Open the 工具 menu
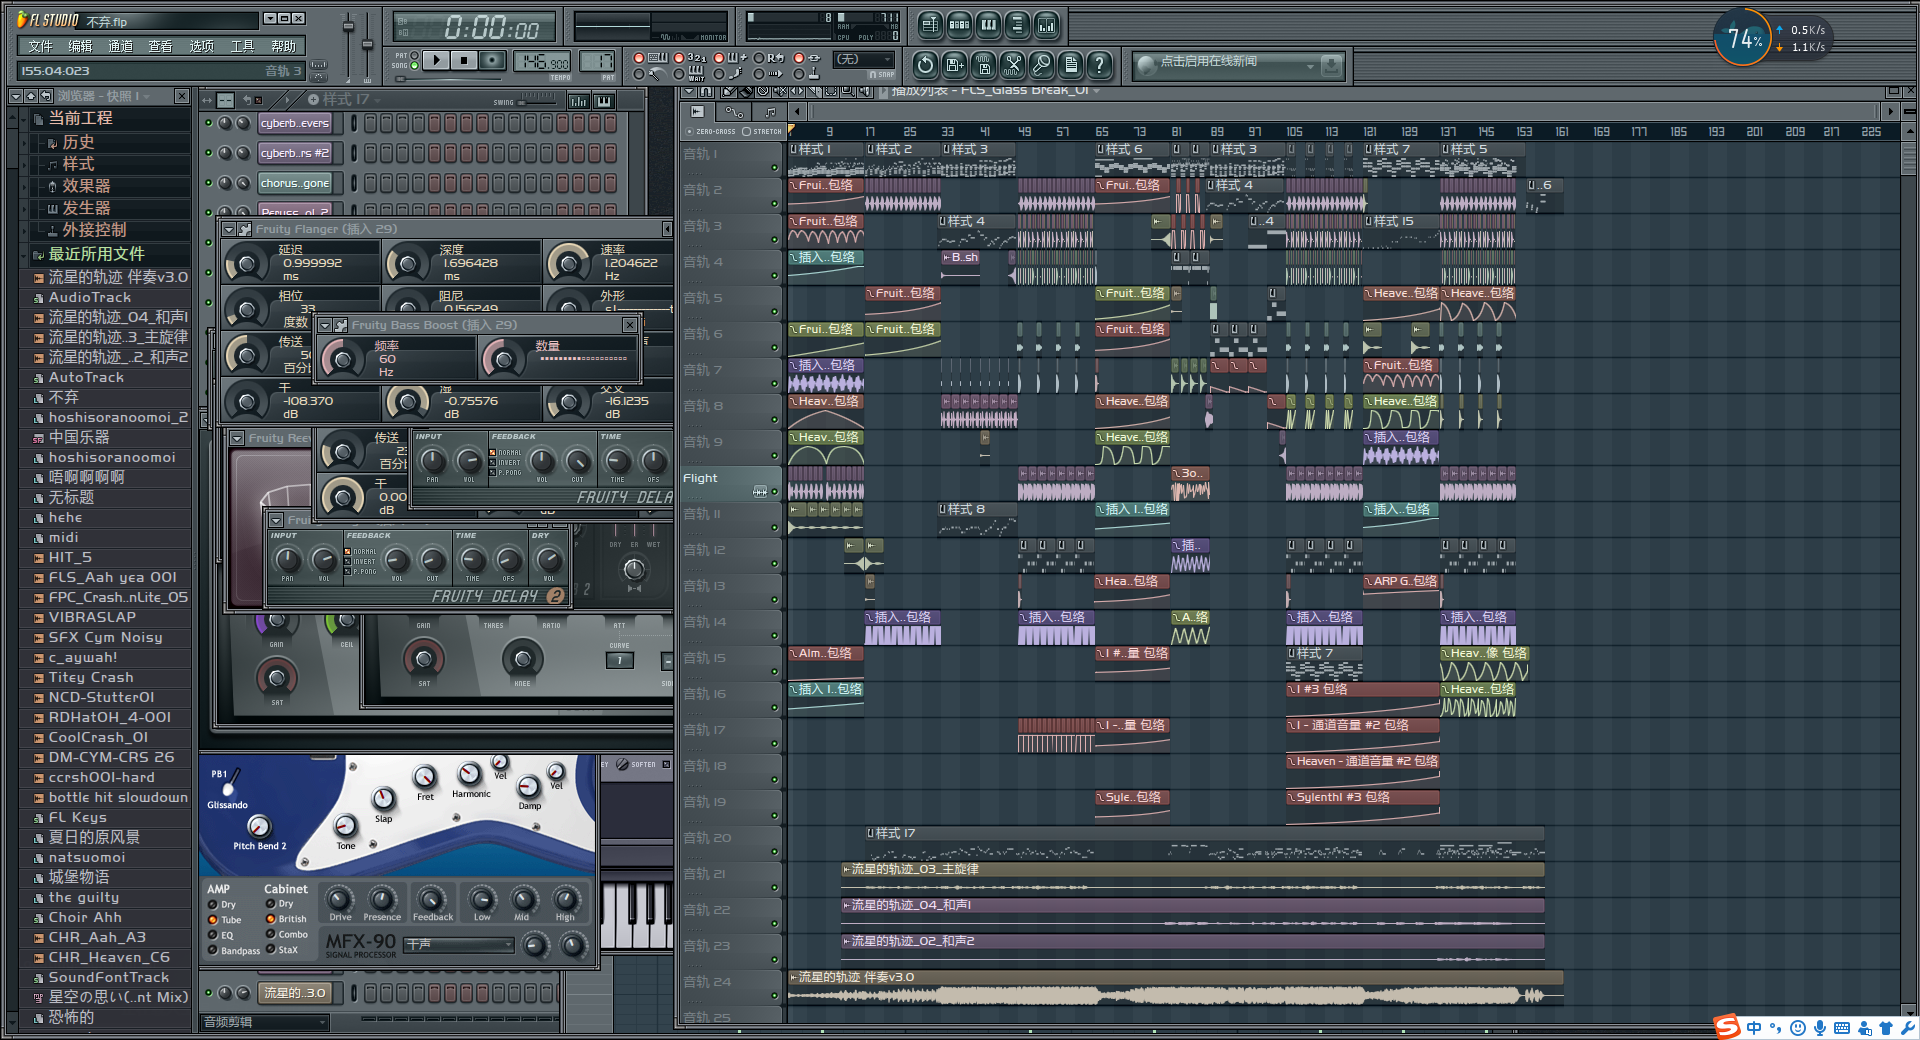 coord(242,46)
